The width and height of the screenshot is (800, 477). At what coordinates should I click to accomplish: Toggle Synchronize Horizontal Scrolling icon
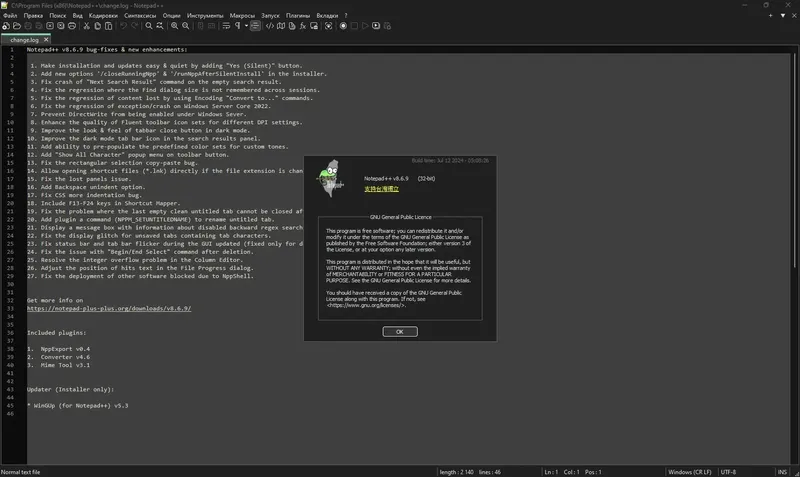point(211,26)
